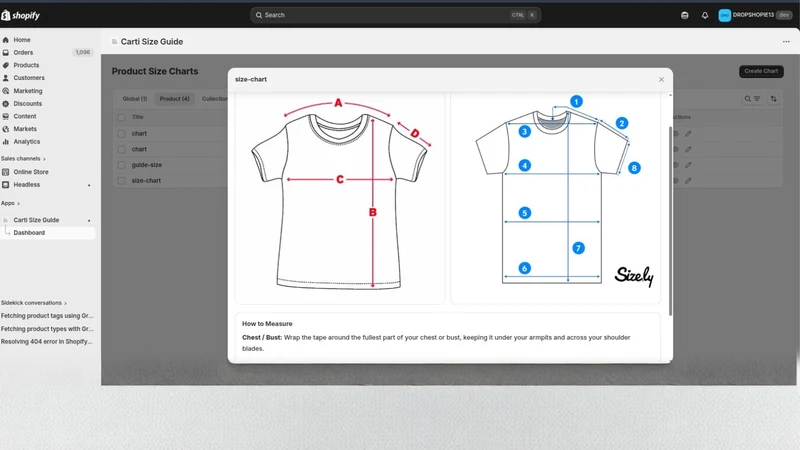Image resolution: width=800 pixels, height=450 pixels.
Task: Click the guide-size chart title
Action: point(146,165)
